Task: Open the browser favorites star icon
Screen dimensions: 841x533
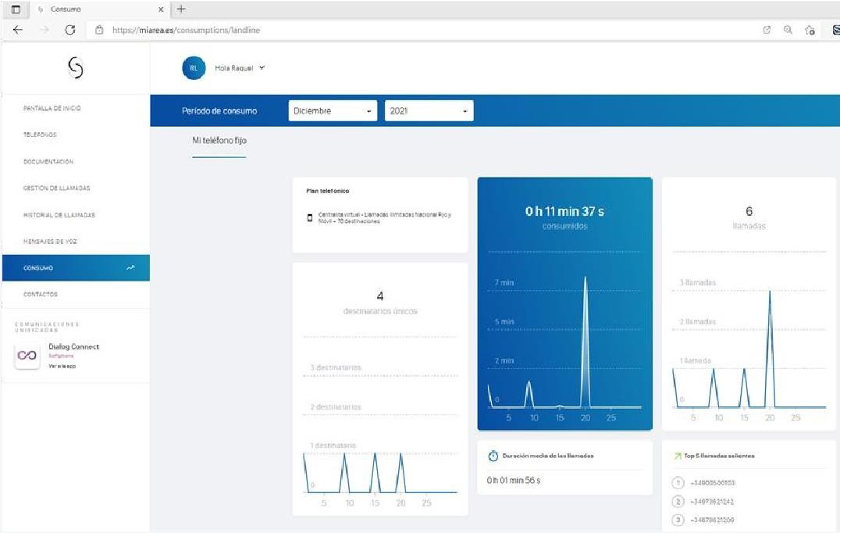Action: click(811, 30)
